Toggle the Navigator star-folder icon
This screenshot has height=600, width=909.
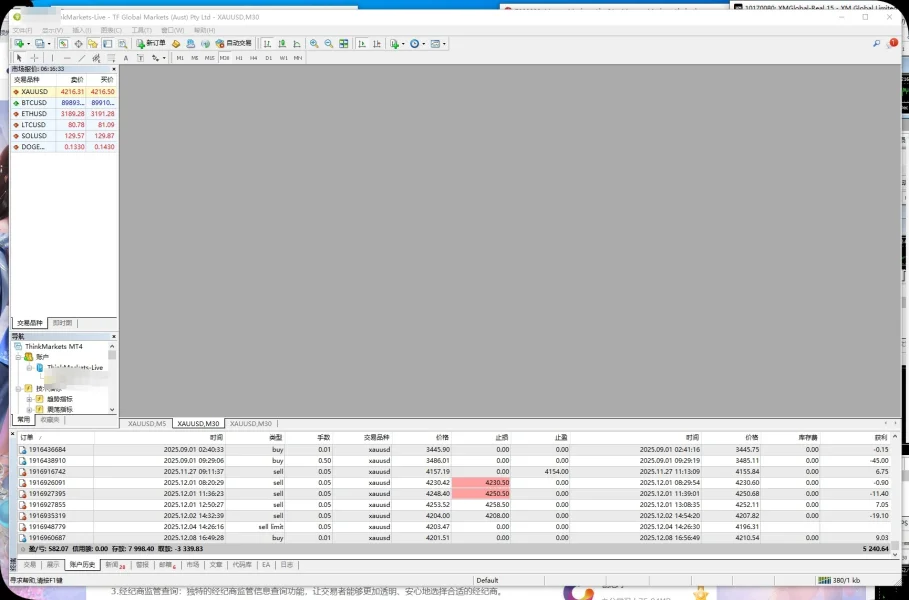tap(93, 43)
